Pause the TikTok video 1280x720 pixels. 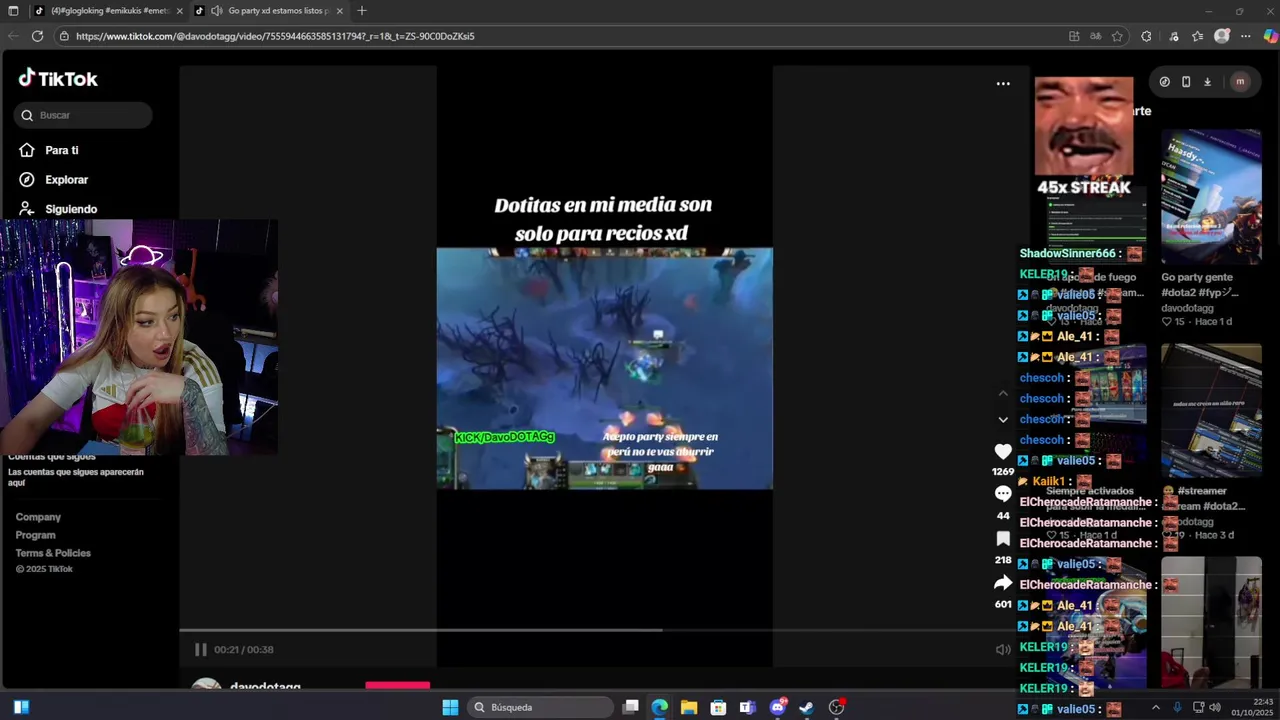[x=201, y=649]
